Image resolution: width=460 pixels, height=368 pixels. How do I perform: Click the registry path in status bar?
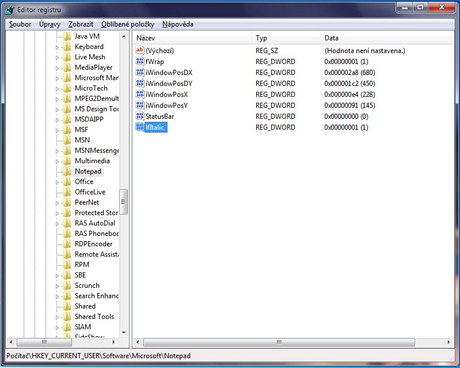pos(98,356)
